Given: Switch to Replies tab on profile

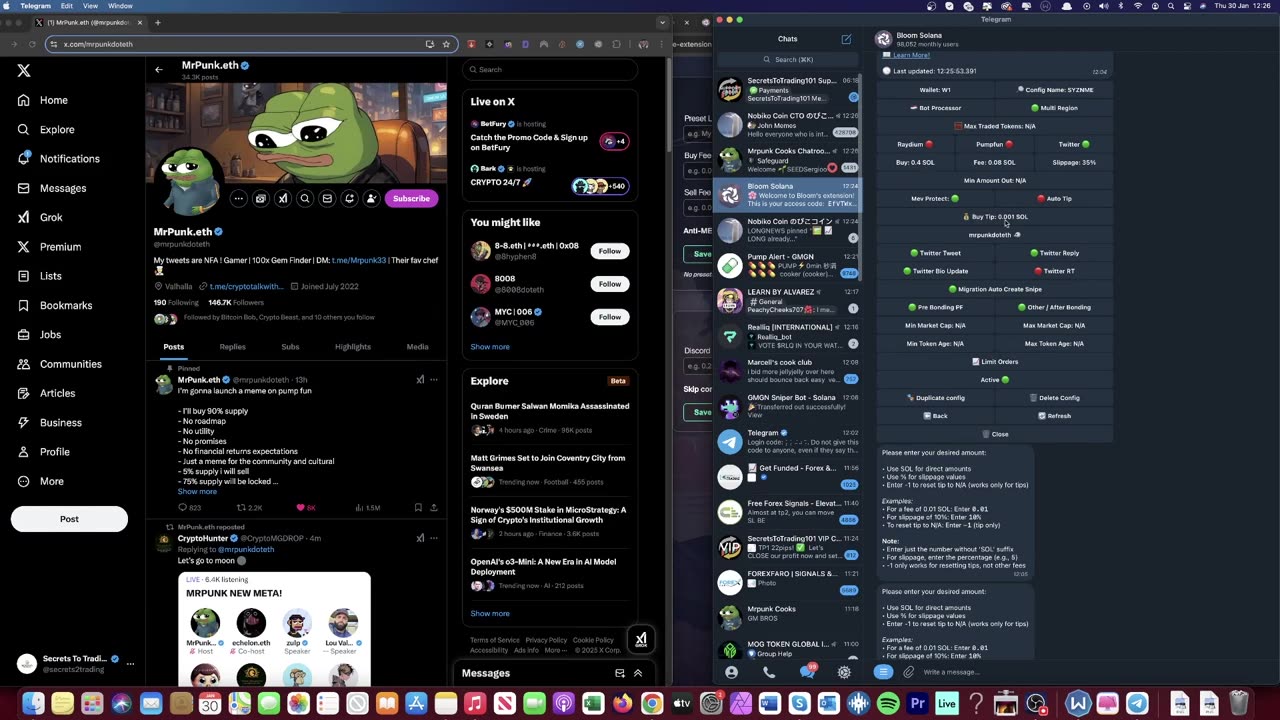Looking at the screenshot, I should (233, 347).
